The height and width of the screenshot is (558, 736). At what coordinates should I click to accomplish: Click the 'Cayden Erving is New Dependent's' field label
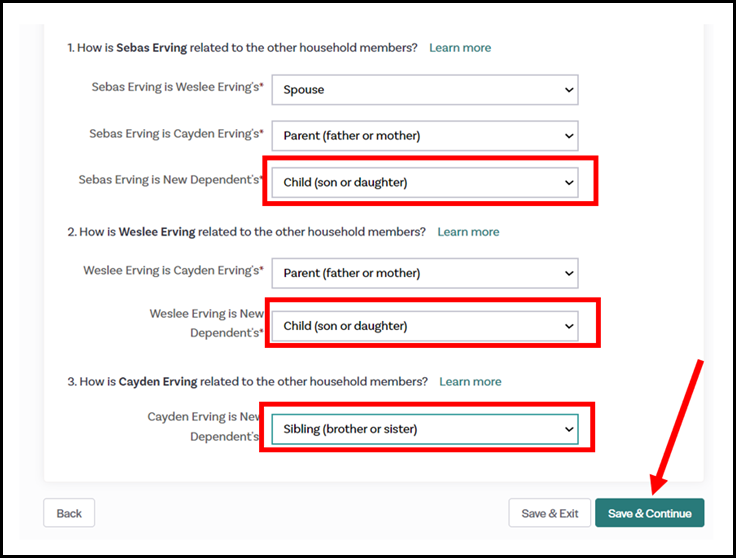tap(204, 426)
